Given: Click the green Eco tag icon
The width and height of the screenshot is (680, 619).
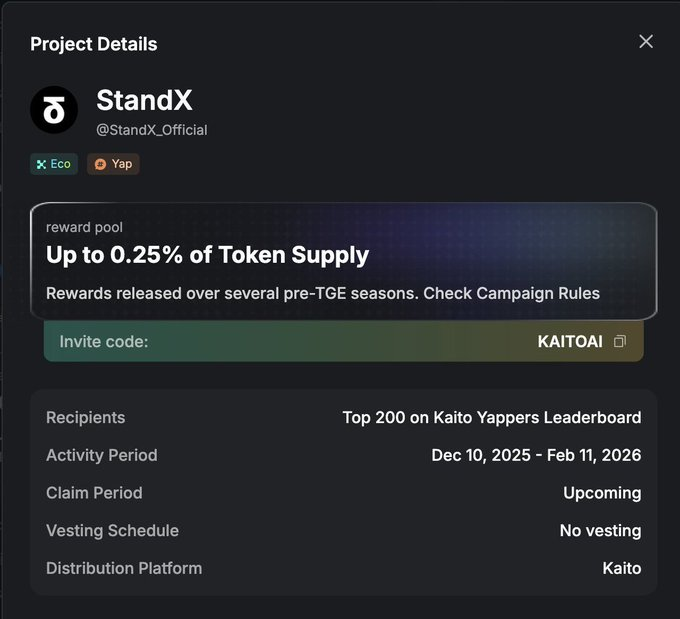Looking at the screenshot, I should 41,164.
